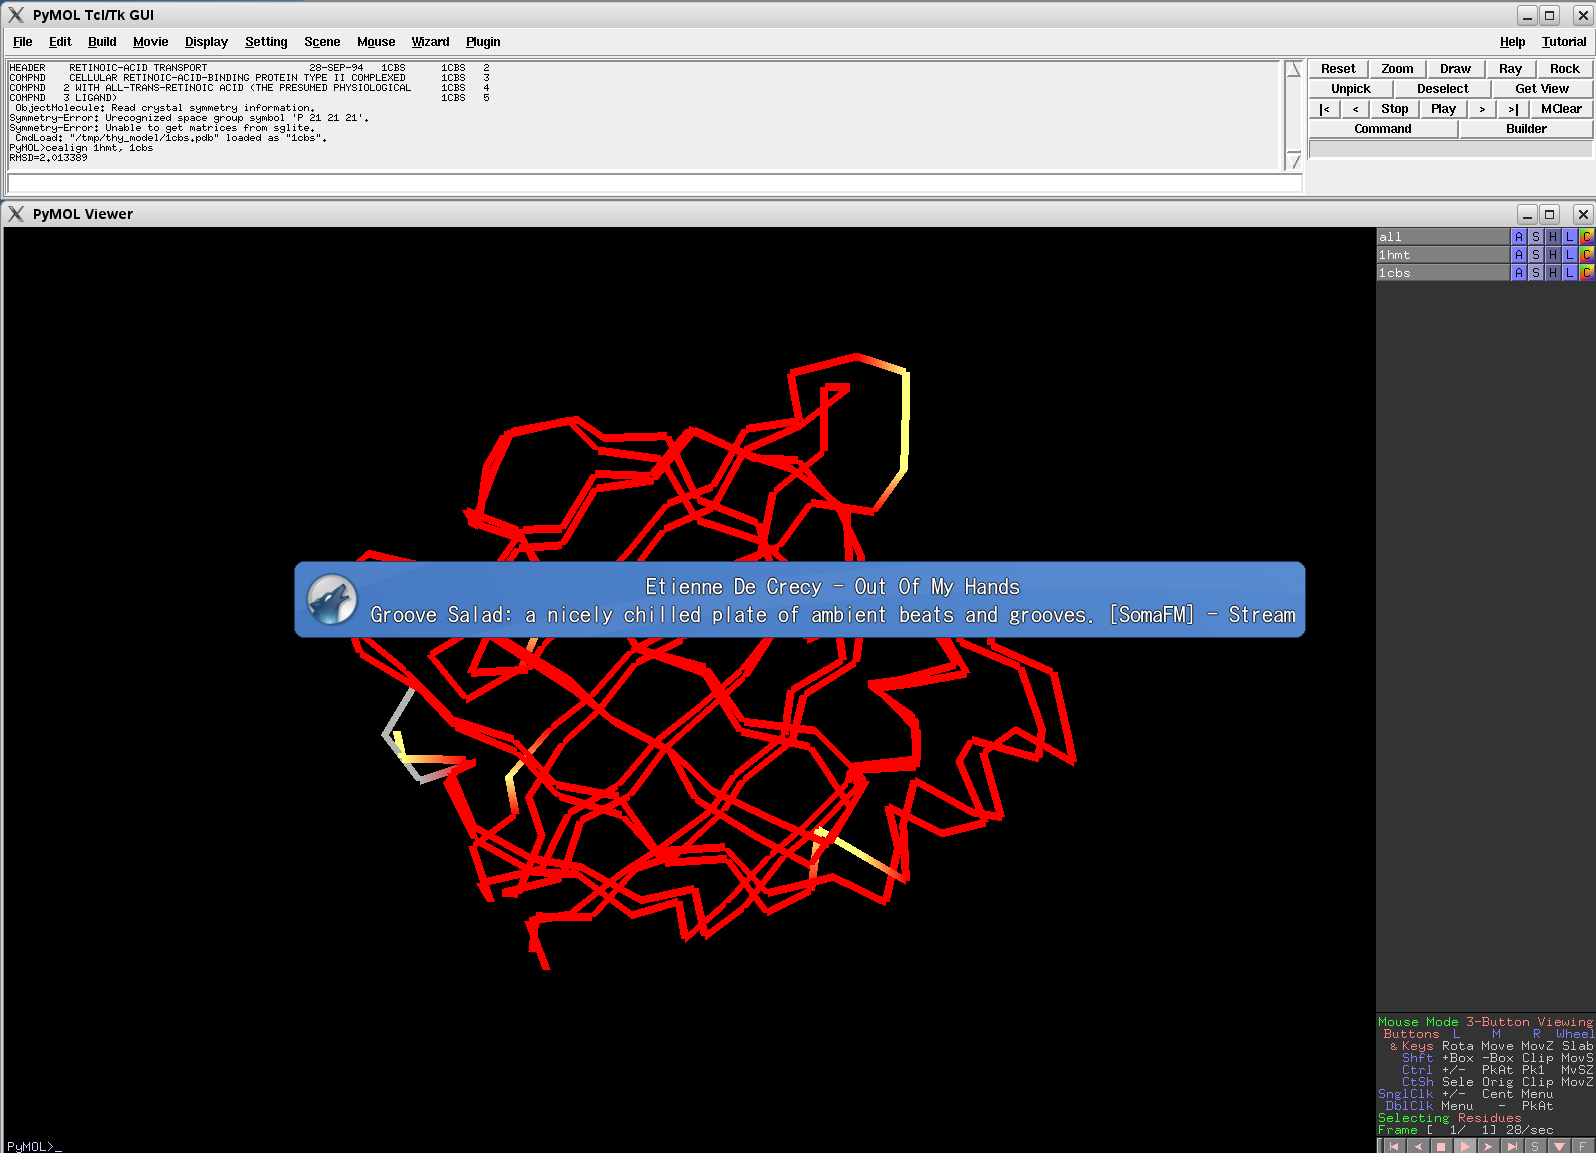Screen dimensions: 1596x1153
Task: Step forward one frame in viewer playback bar
Action: (1488, 1146)
